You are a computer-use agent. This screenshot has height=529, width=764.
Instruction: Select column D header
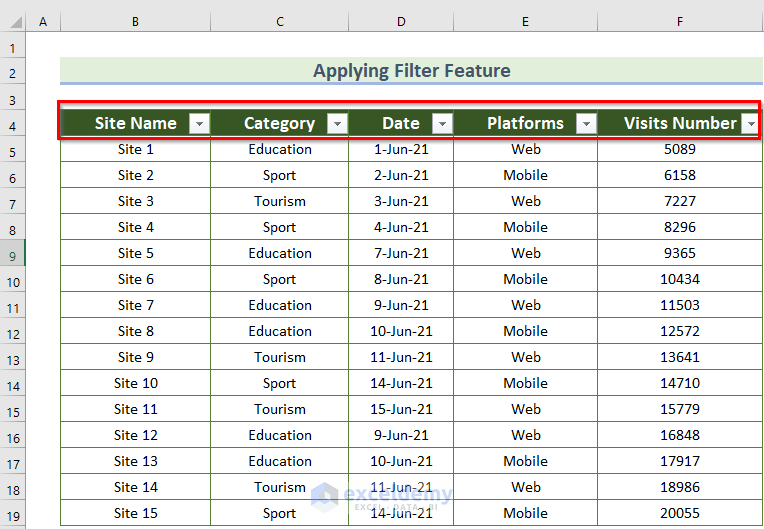(x=401, y=22)
